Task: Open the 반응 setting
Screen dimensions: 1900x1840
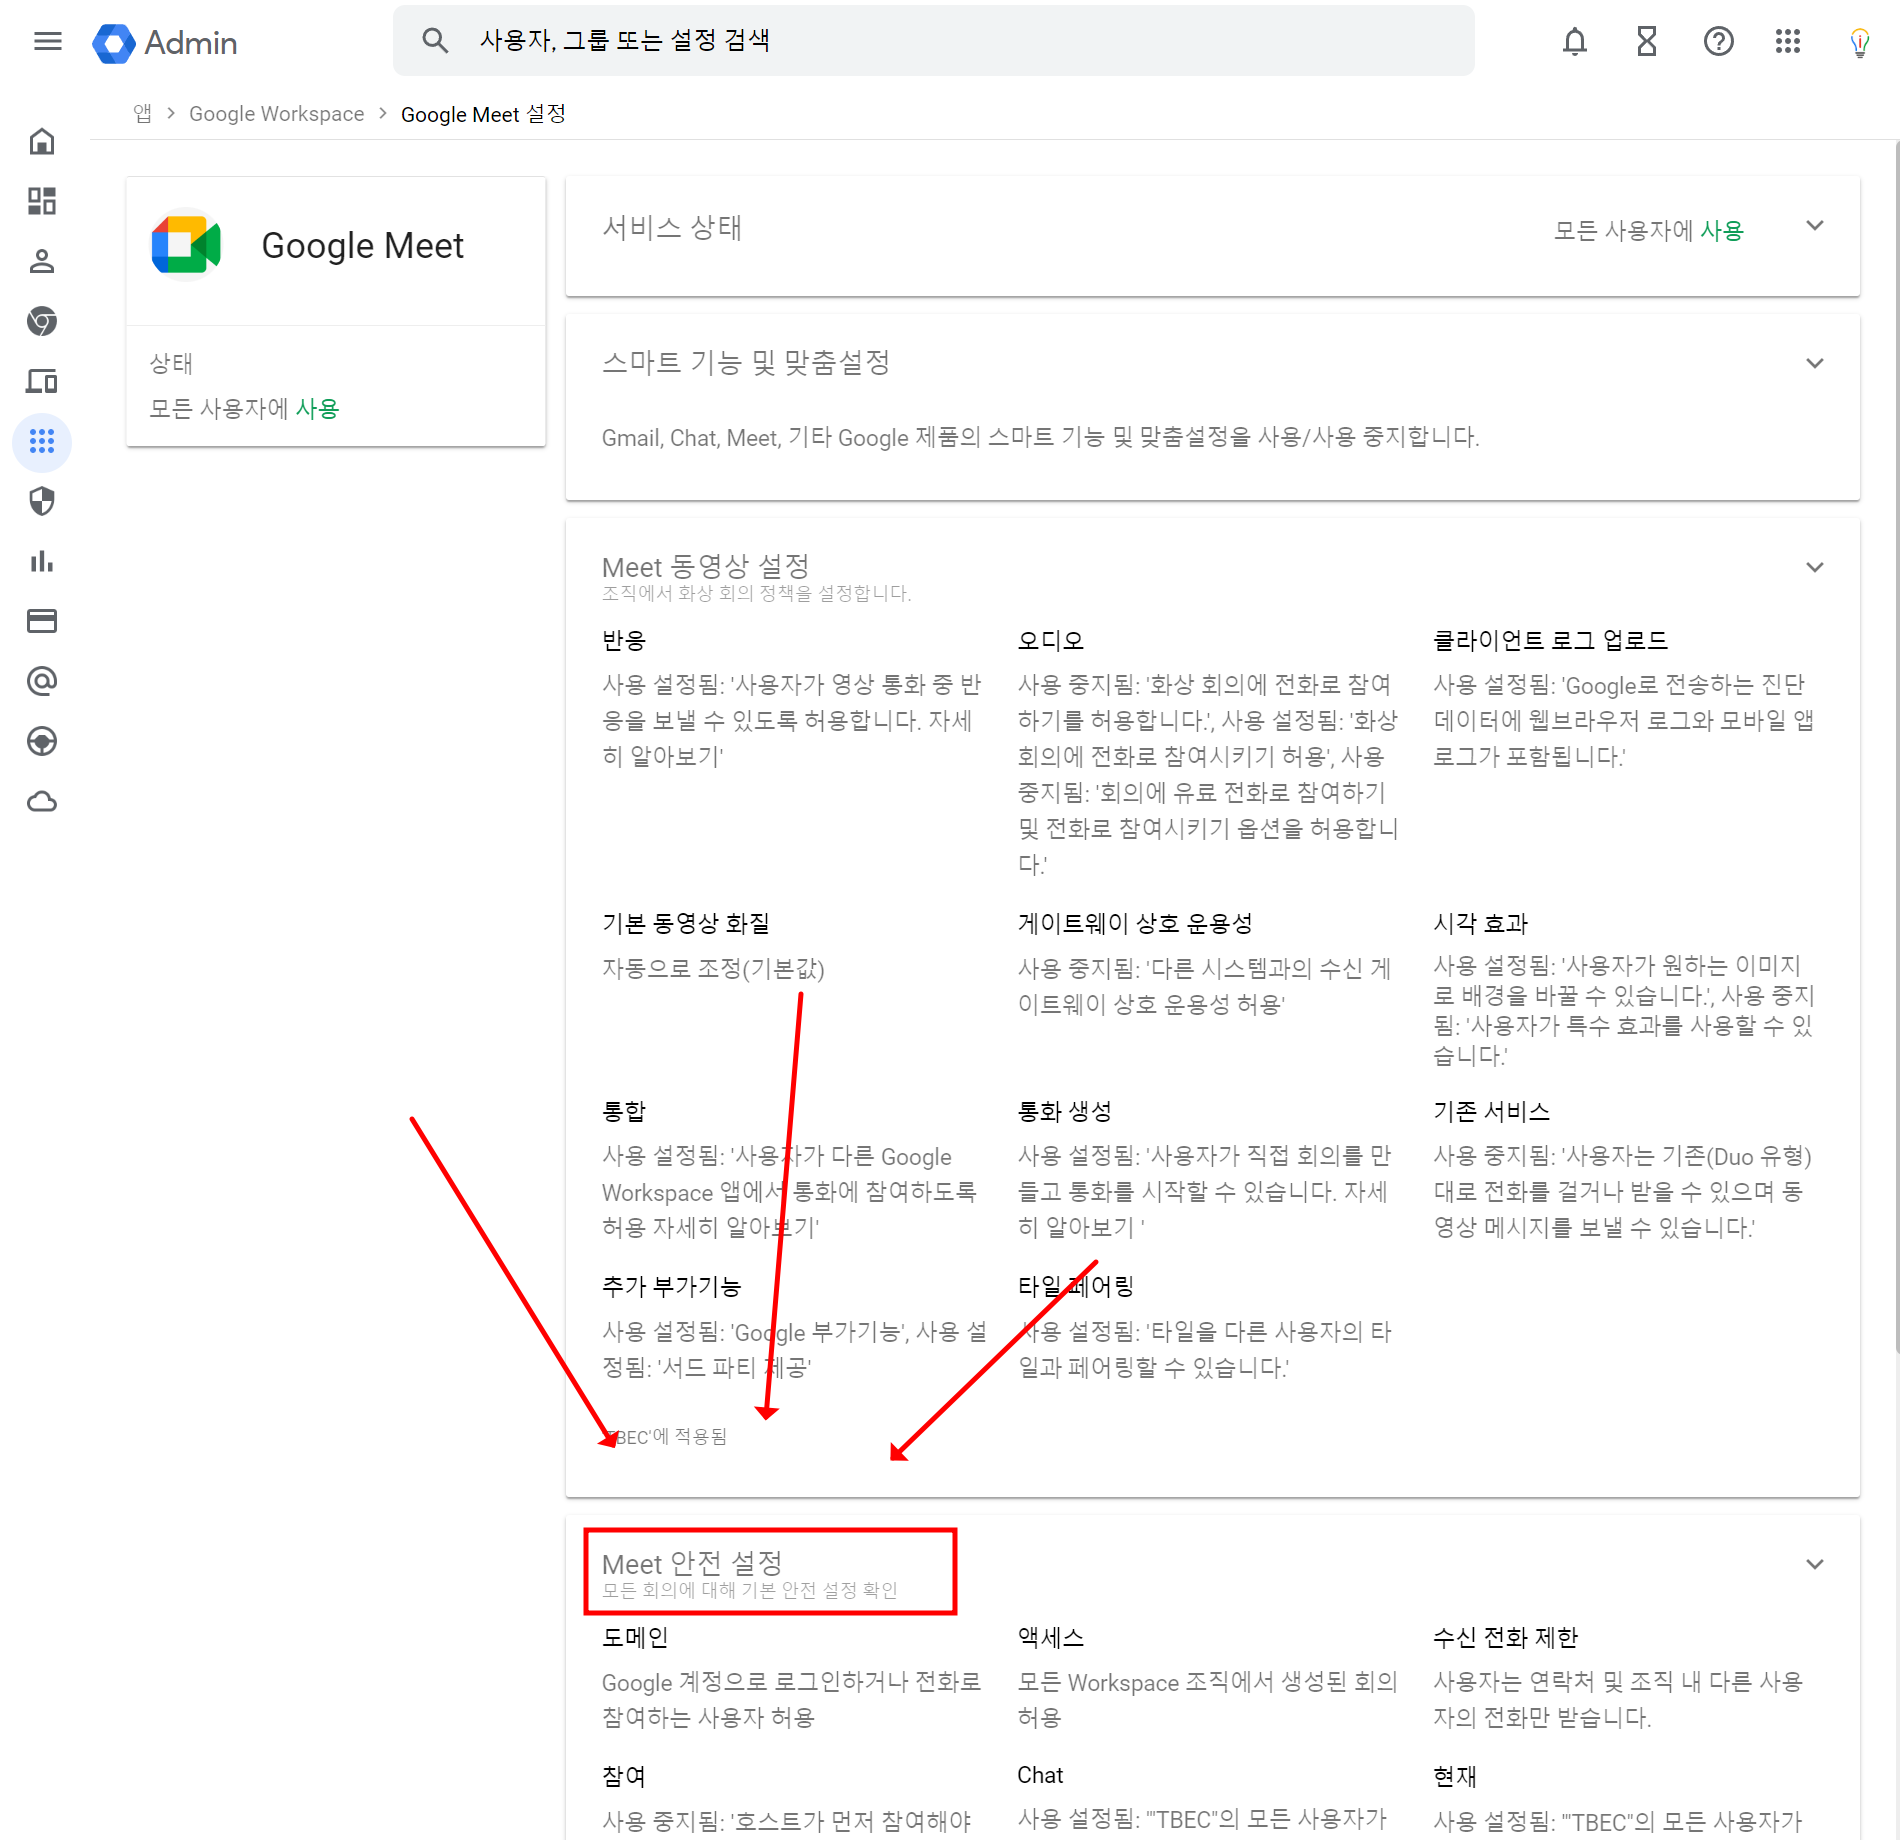Action: (x=624, y=640)
